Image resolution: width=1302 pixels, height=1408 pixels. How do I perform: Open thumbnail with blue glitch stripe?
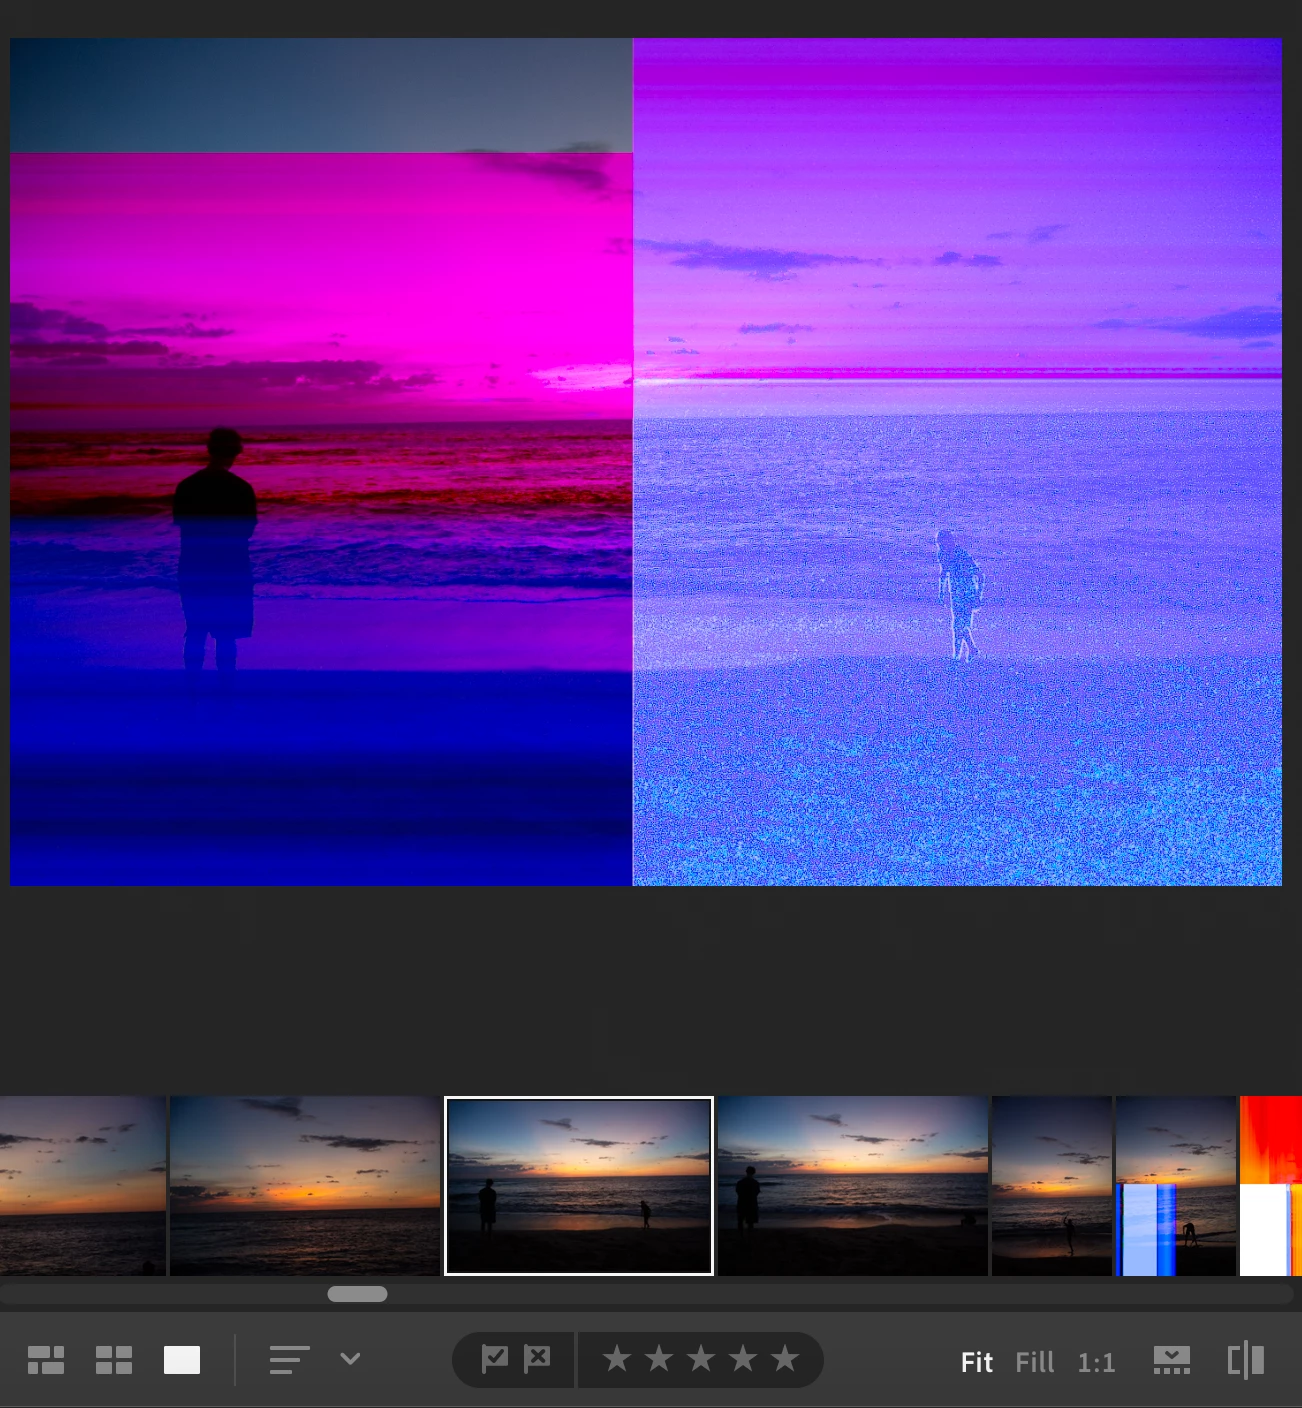[x=1176, y=1186]
